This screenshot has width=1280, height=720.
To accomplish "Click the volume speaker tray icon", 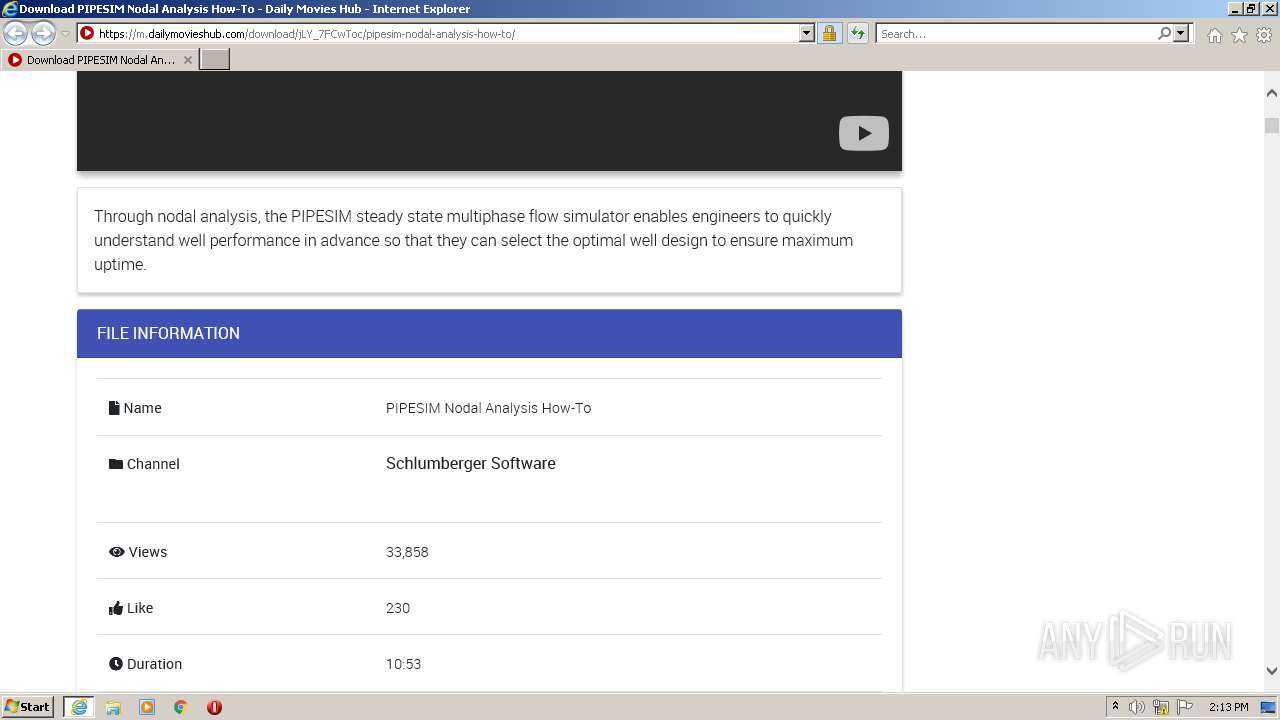I will pos(1137,707).
